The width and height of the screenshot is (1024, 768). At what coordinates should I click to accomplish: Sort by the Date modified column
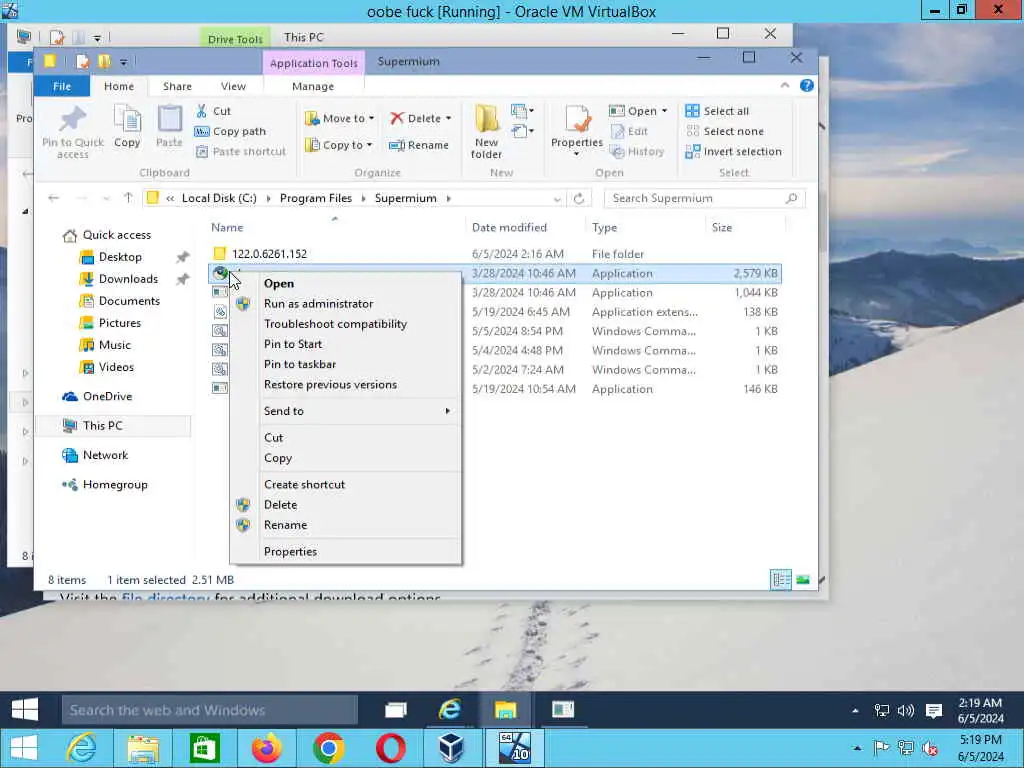[509, 227]
